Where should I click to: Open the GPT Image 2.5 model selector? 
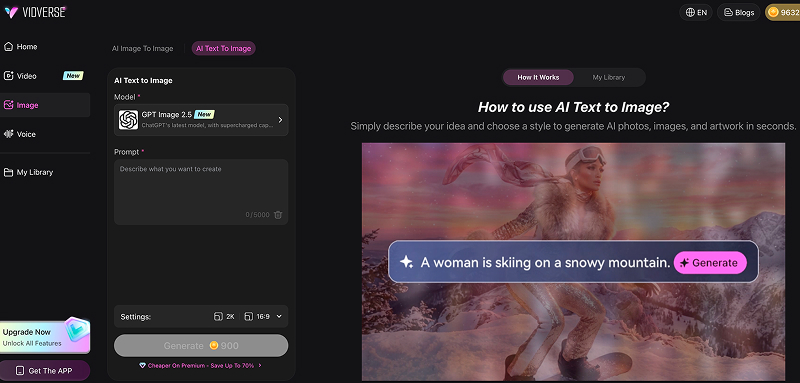[x=201, y=120]
